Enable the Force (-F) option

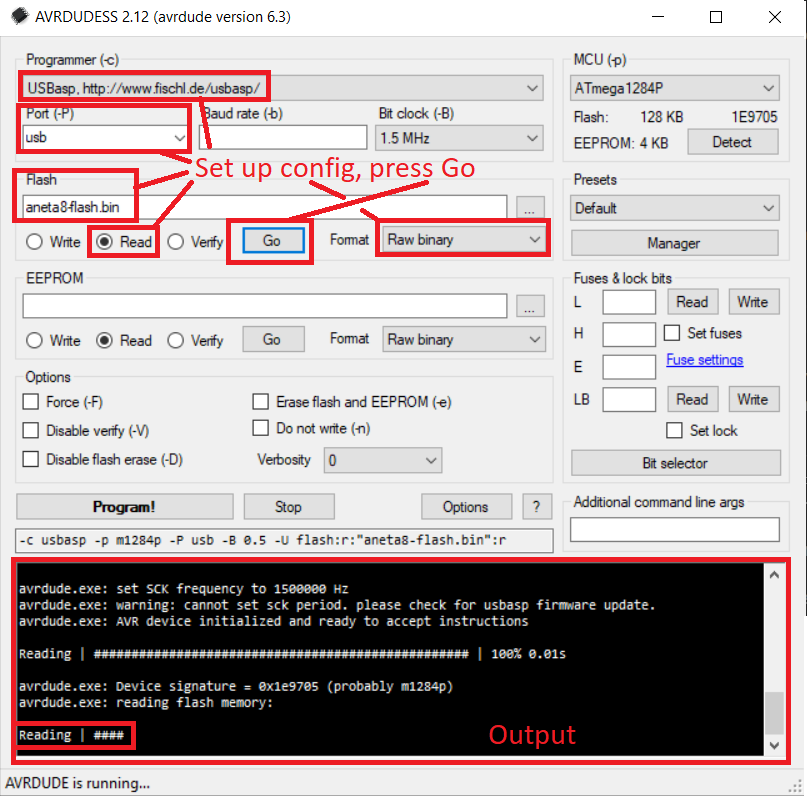tap(29, 401)
